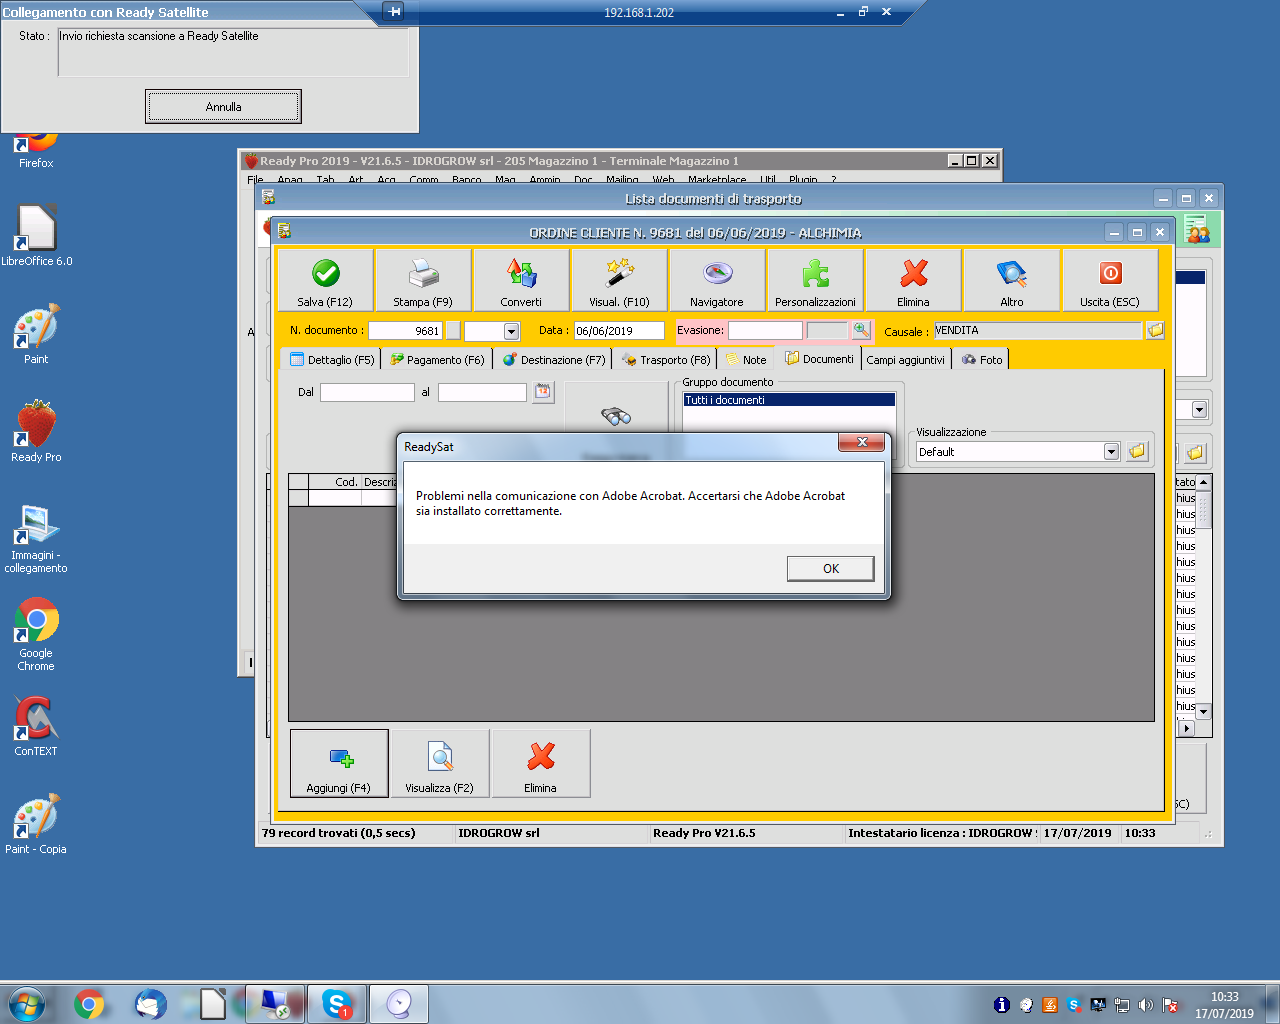
Task: Switch to the Note tab
Action: pyautogui.click(x=746, y=360)
